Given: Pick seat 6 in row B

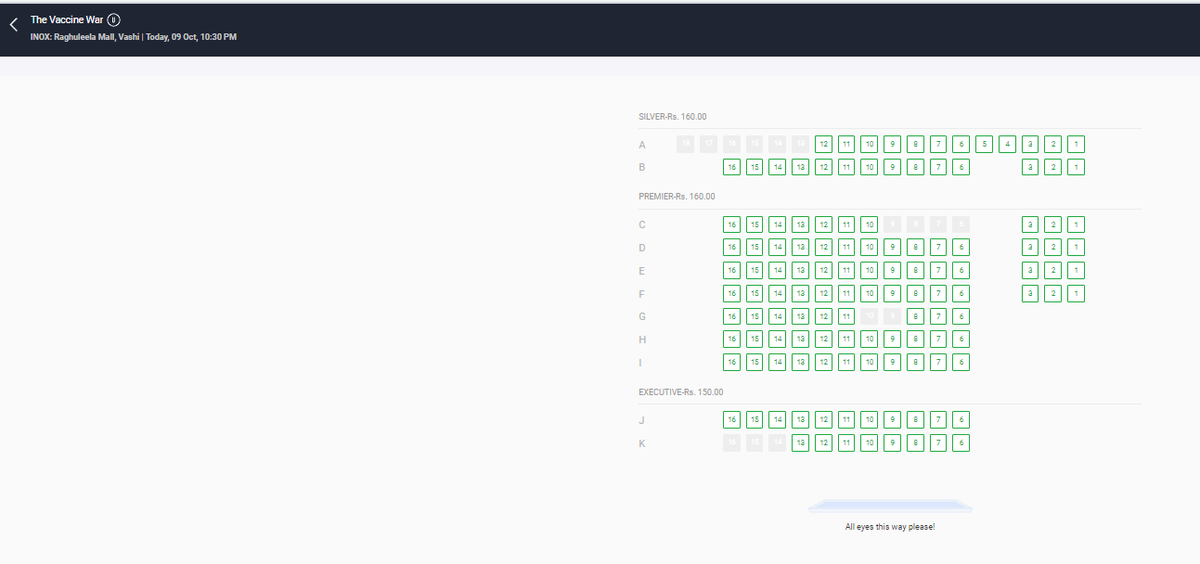Looking at the screenshot, I should 961,167.
